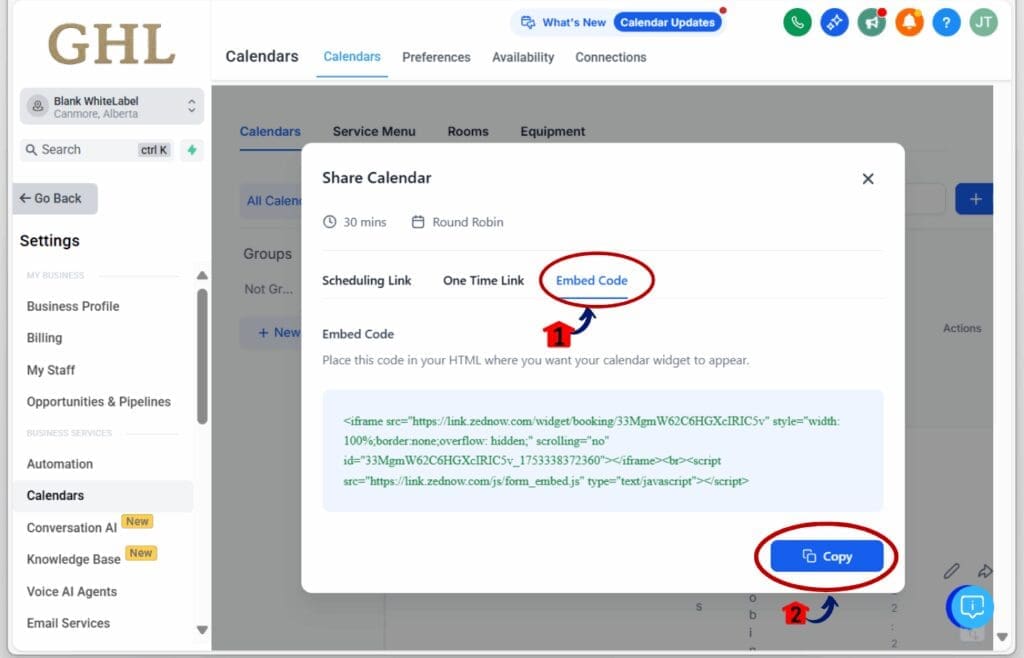This screenshot has height=658, width=1024.
Task: Open the JT user avatar menu
Action: [x=984, y=23]
